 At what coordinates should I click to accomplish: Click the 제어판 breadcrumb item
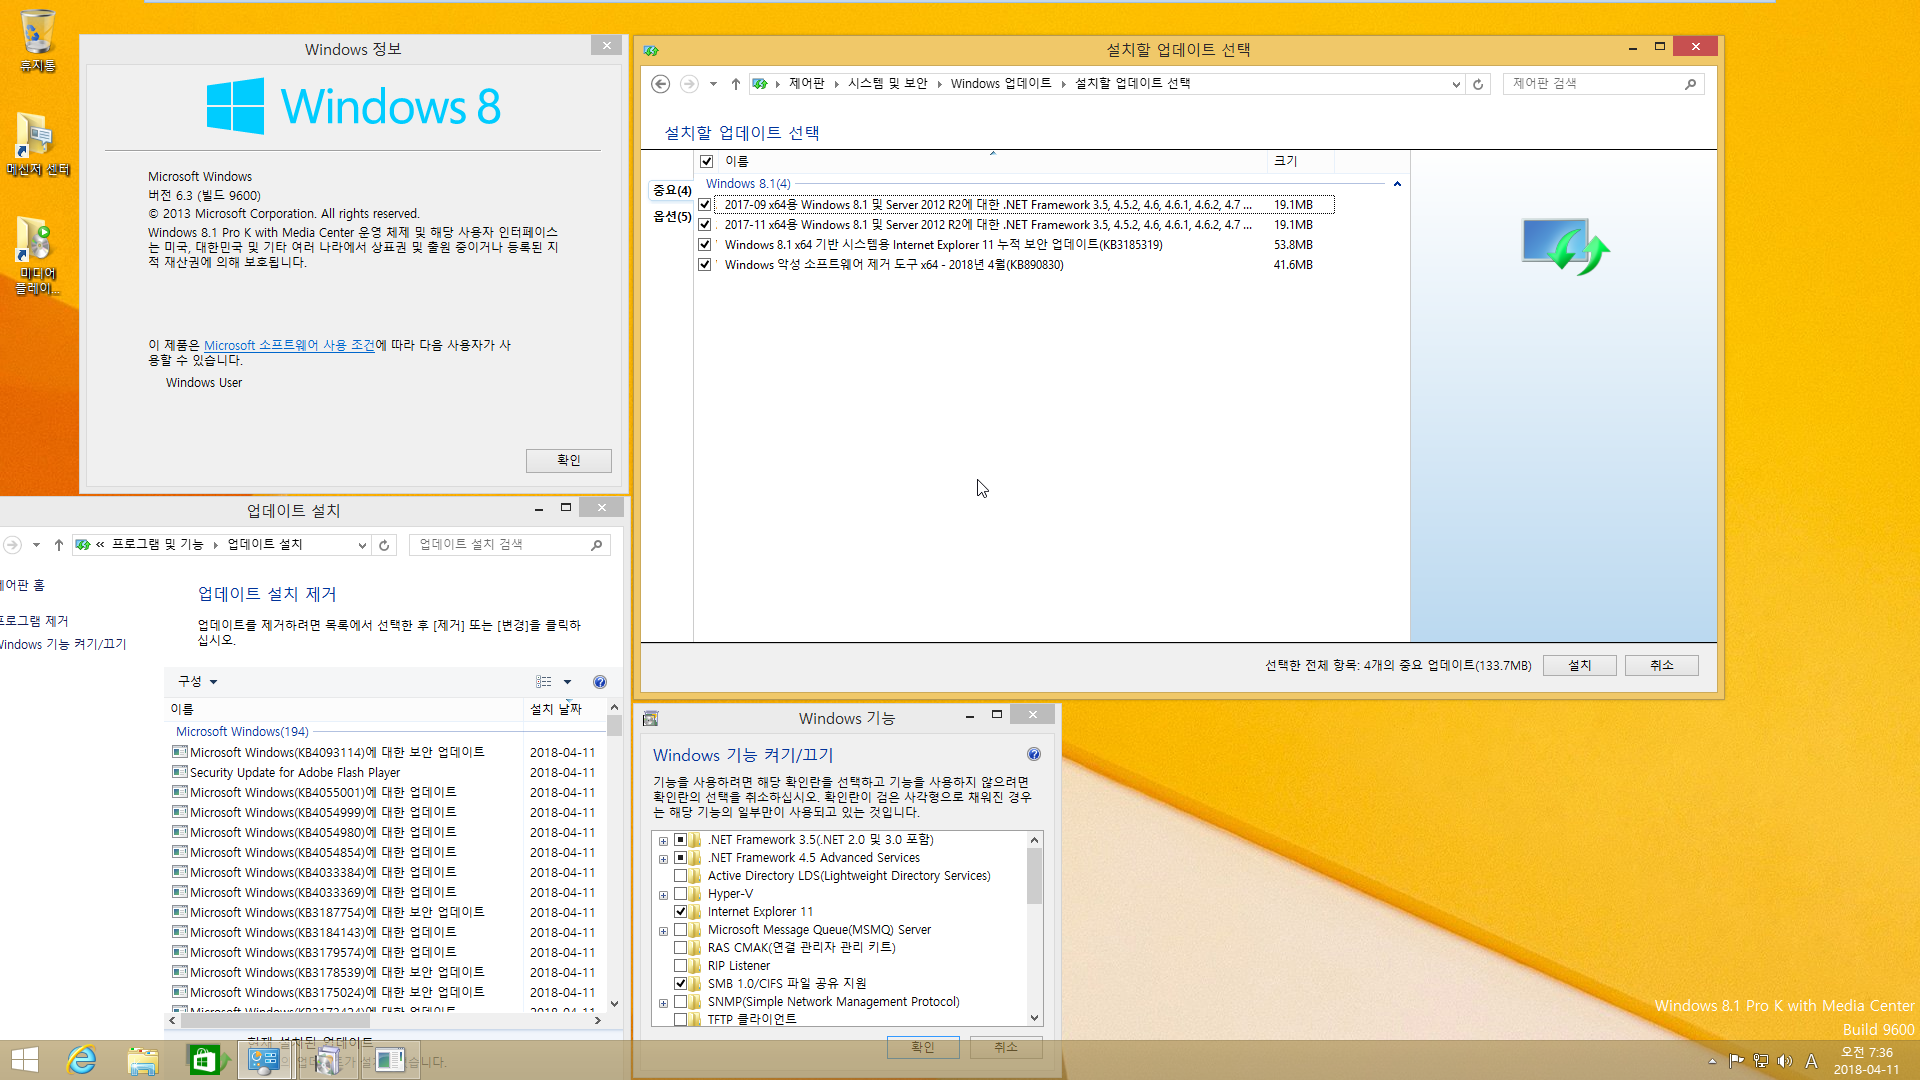tap(806, 84)
